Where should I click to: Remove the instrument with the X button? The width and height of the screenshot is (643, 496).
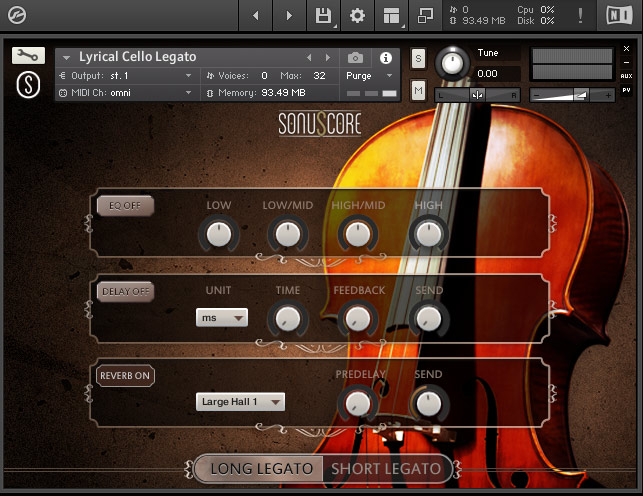(x=626, y=48)
